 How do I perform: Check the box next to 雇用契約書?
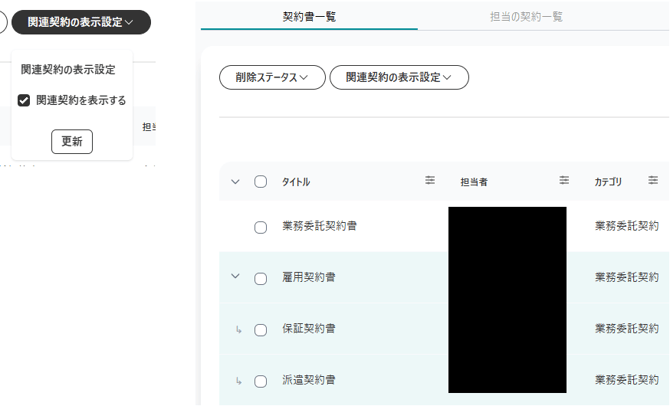[261, 277]
